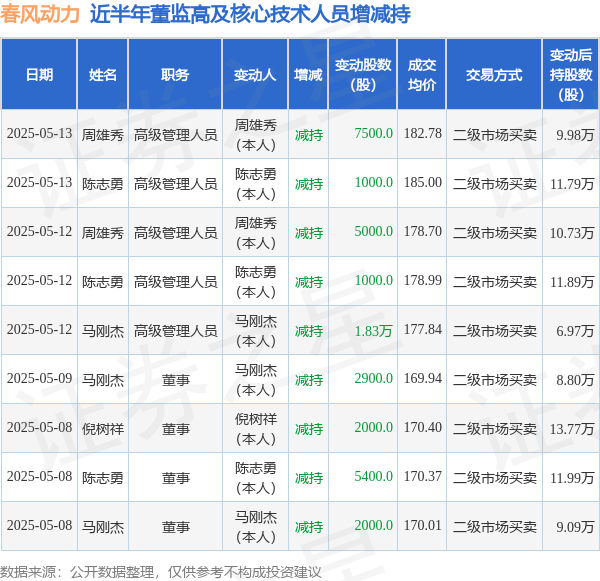
Task: Select the holdings value 8.80万
Action: pyautogui.click(x=575, y=379)
